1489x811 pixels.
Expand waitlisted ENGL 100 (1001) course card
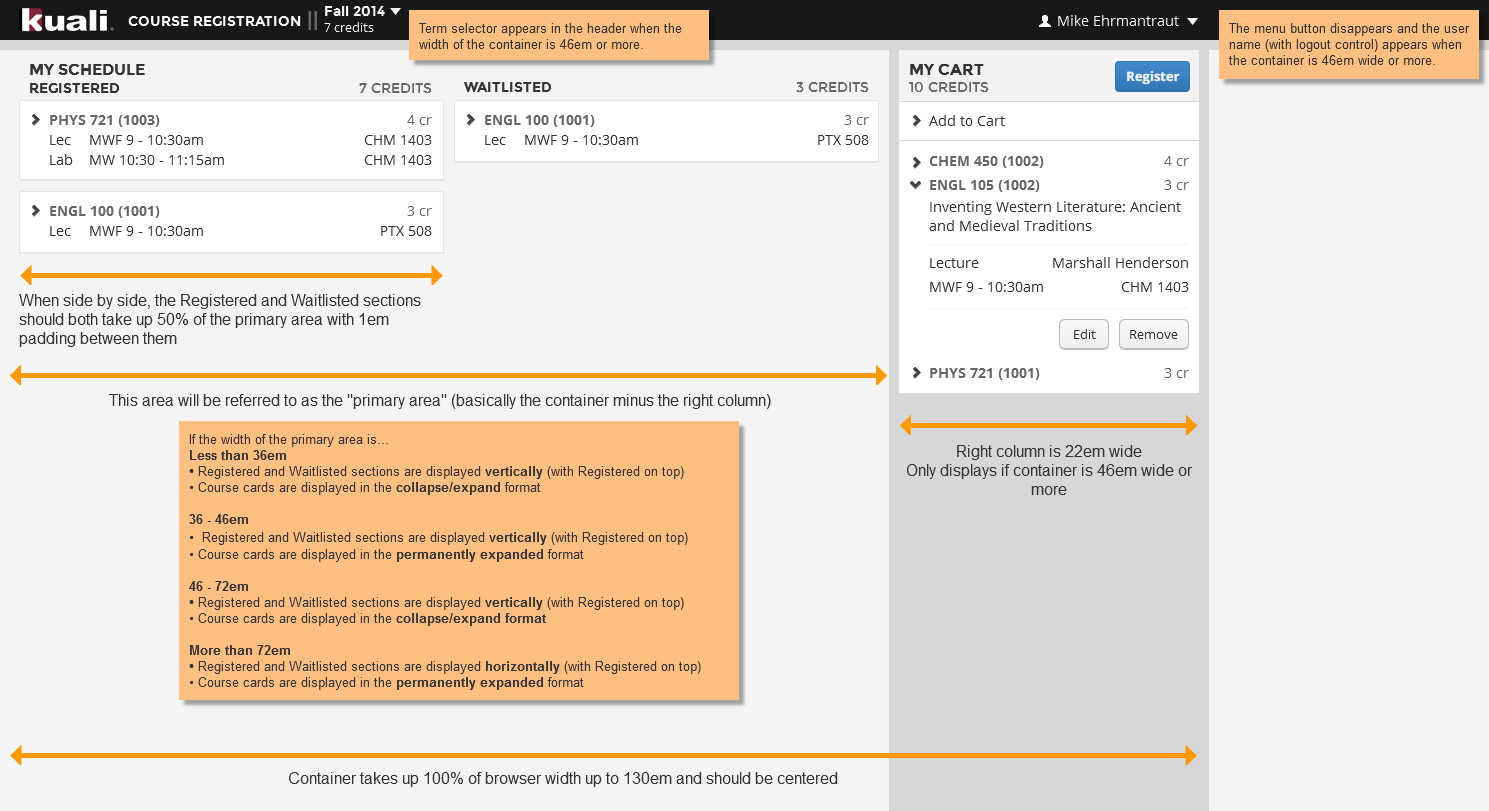471,120
